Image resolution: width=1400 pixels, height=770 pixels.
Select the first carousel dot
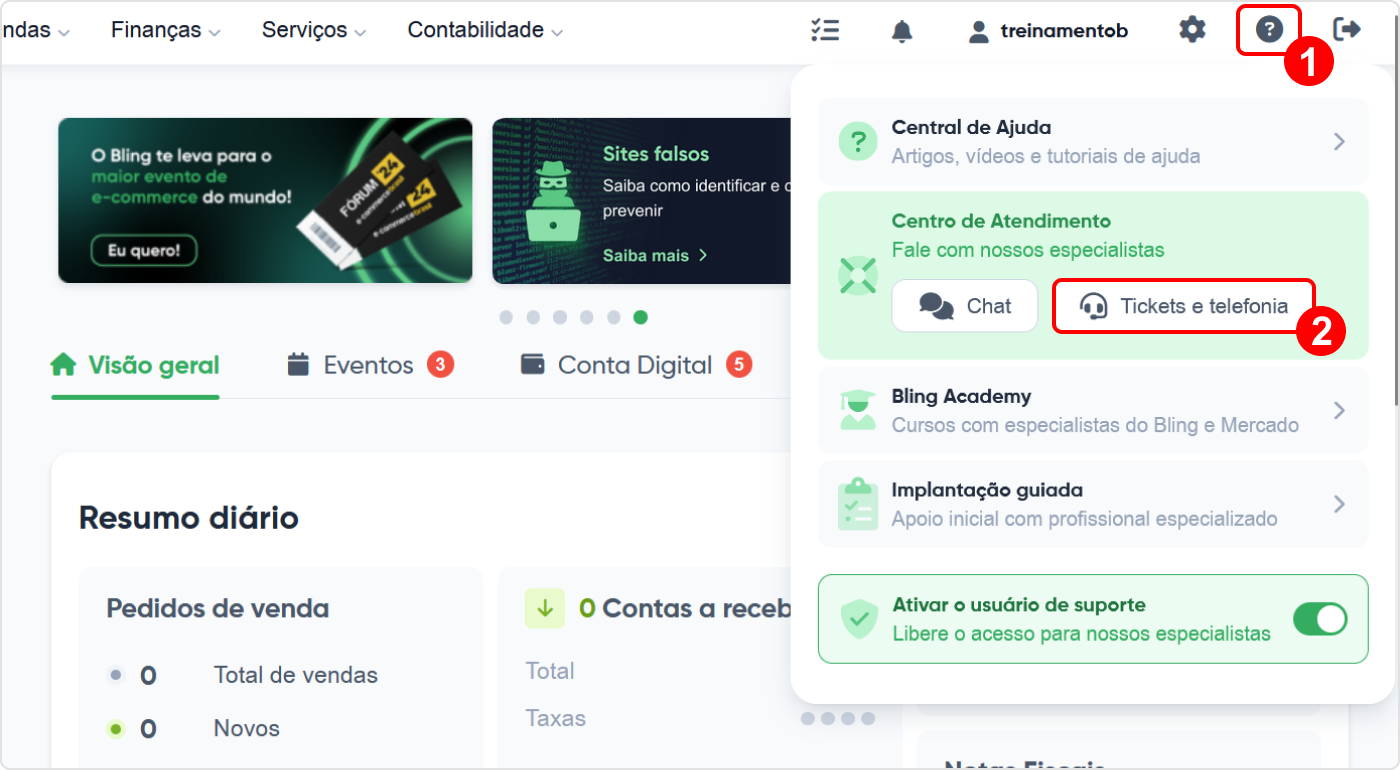[506, 317]
